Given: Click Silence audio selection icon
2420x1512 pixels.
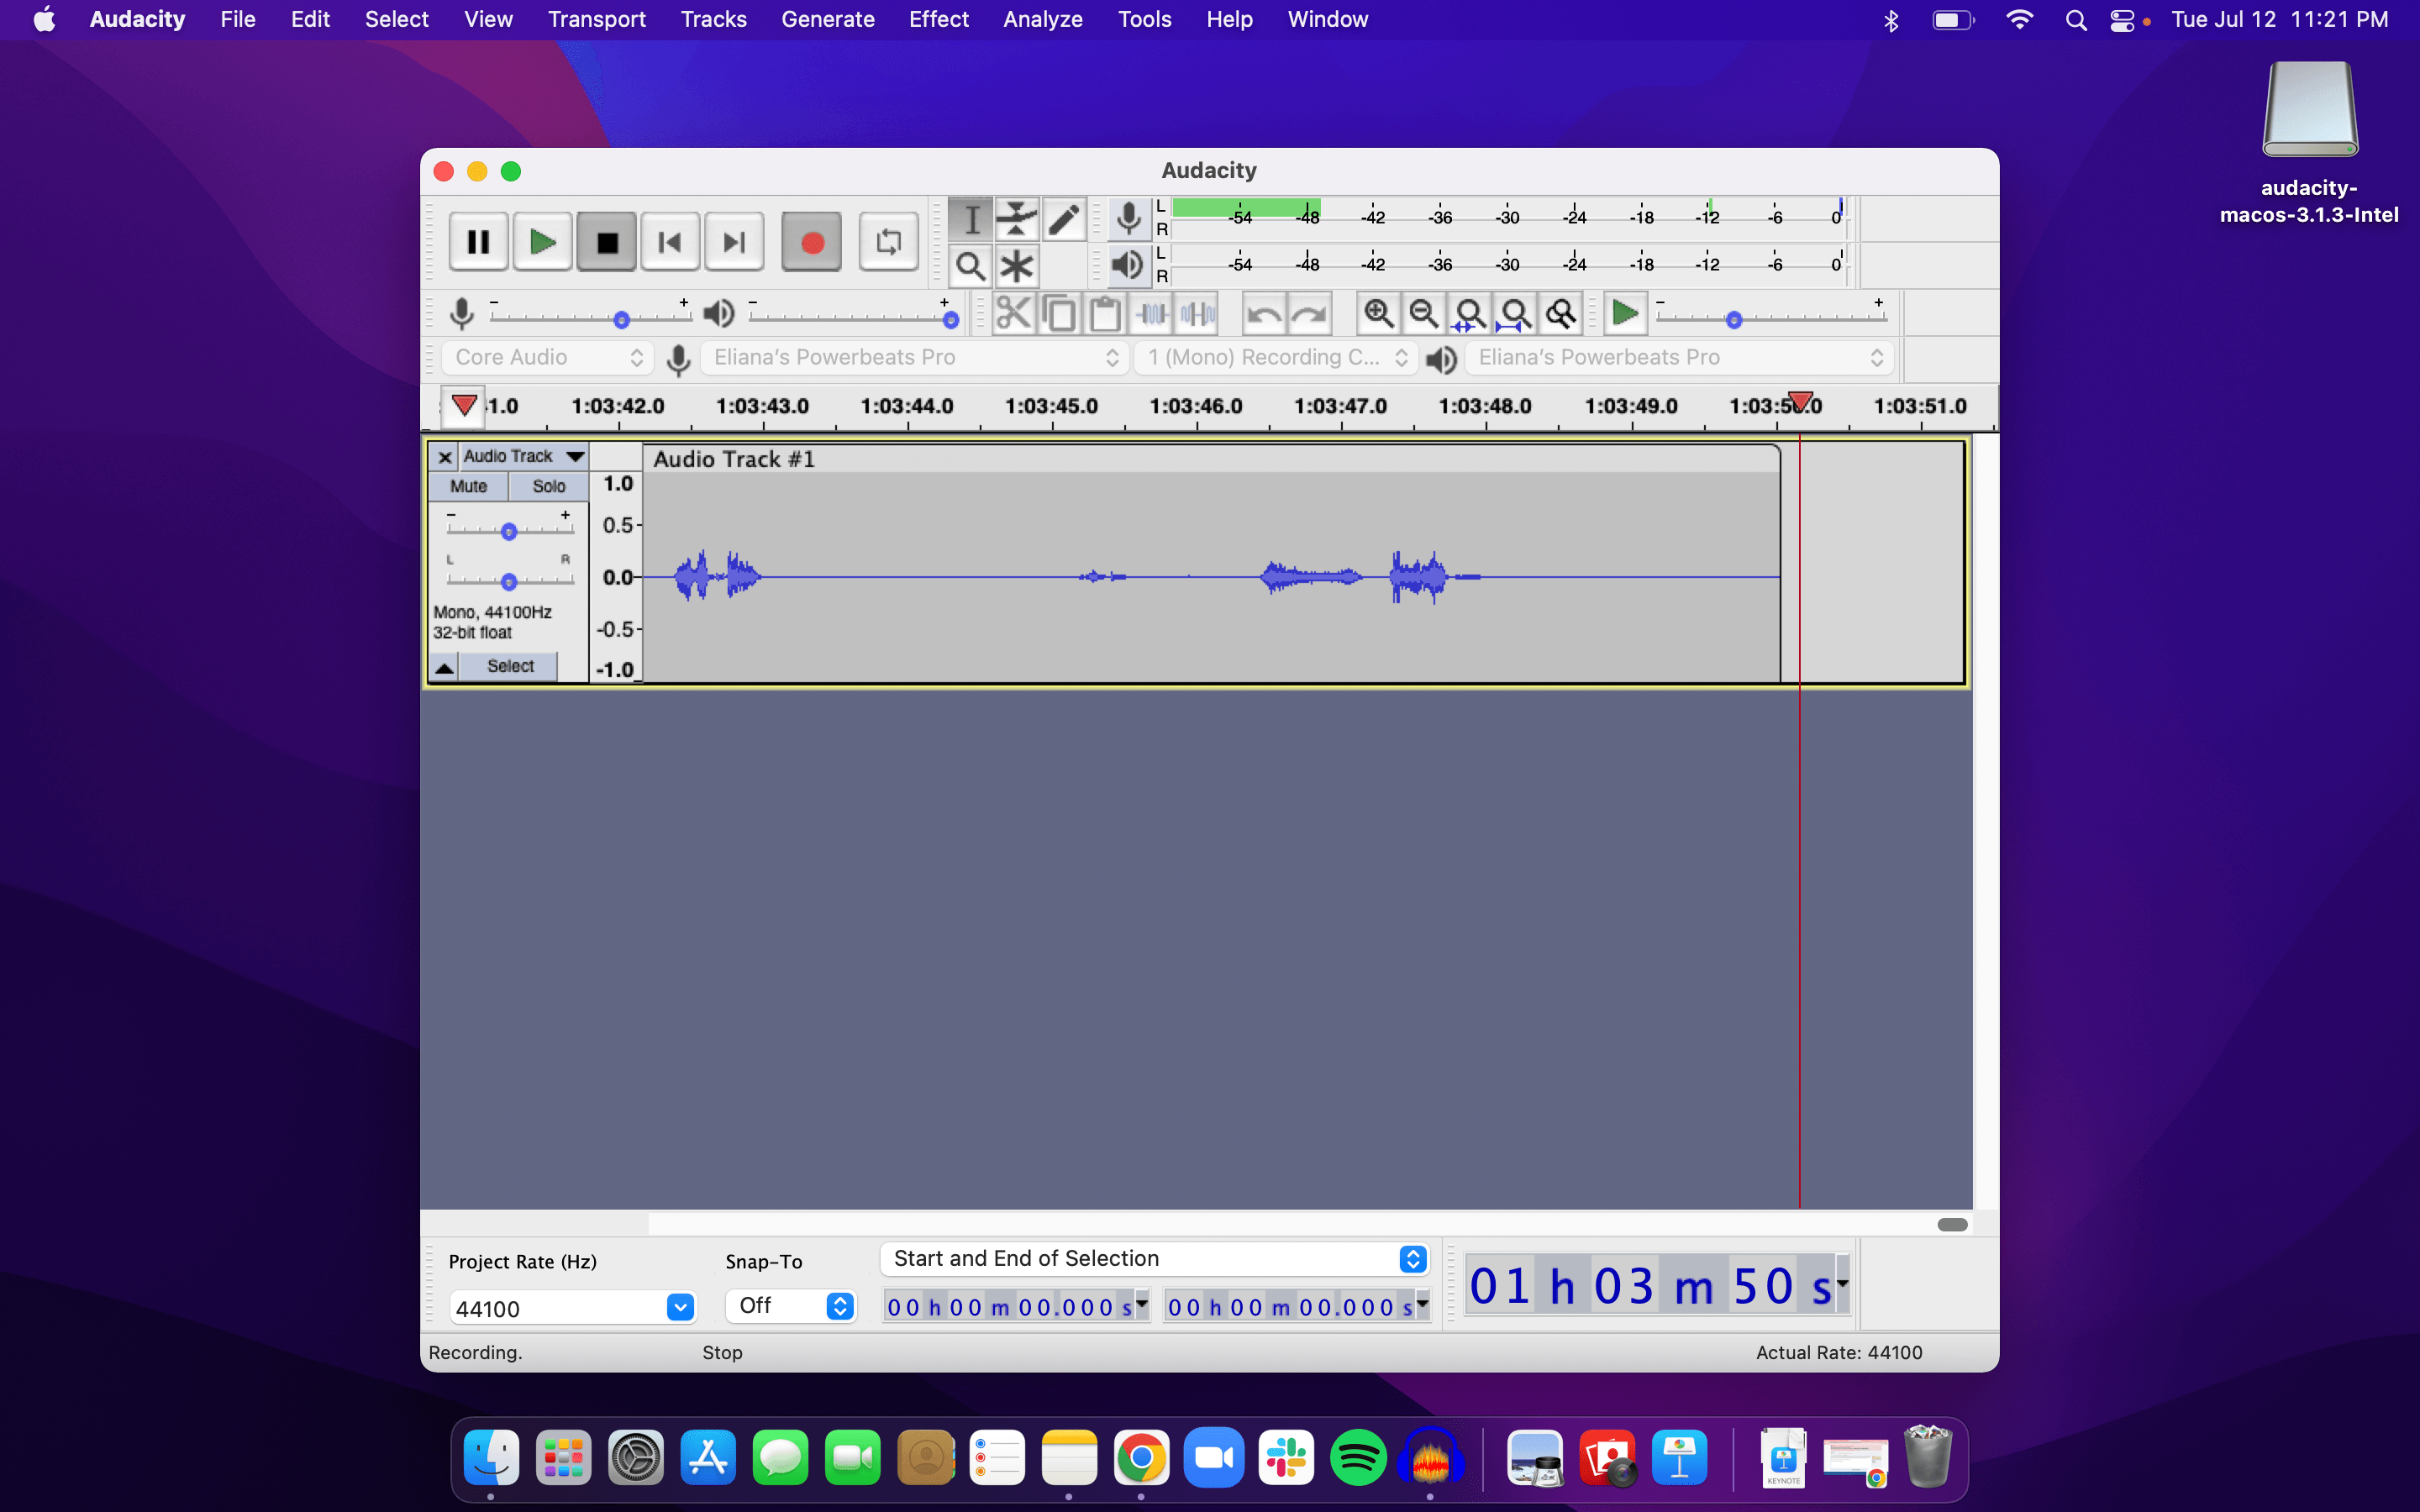Looking at the screenshot, I should pyautogui.click(x=1197, y=314).
